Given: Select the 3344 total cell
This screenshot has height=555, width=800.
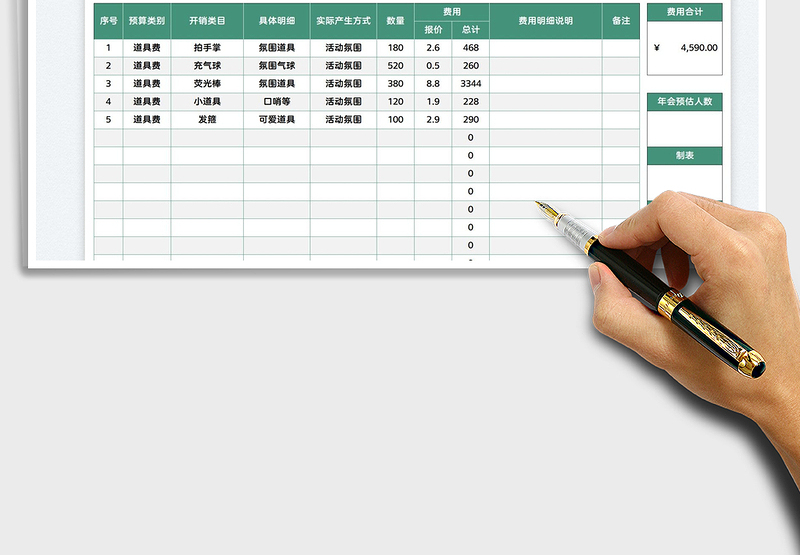Looking at the screenshot, I should click(471, 84).
